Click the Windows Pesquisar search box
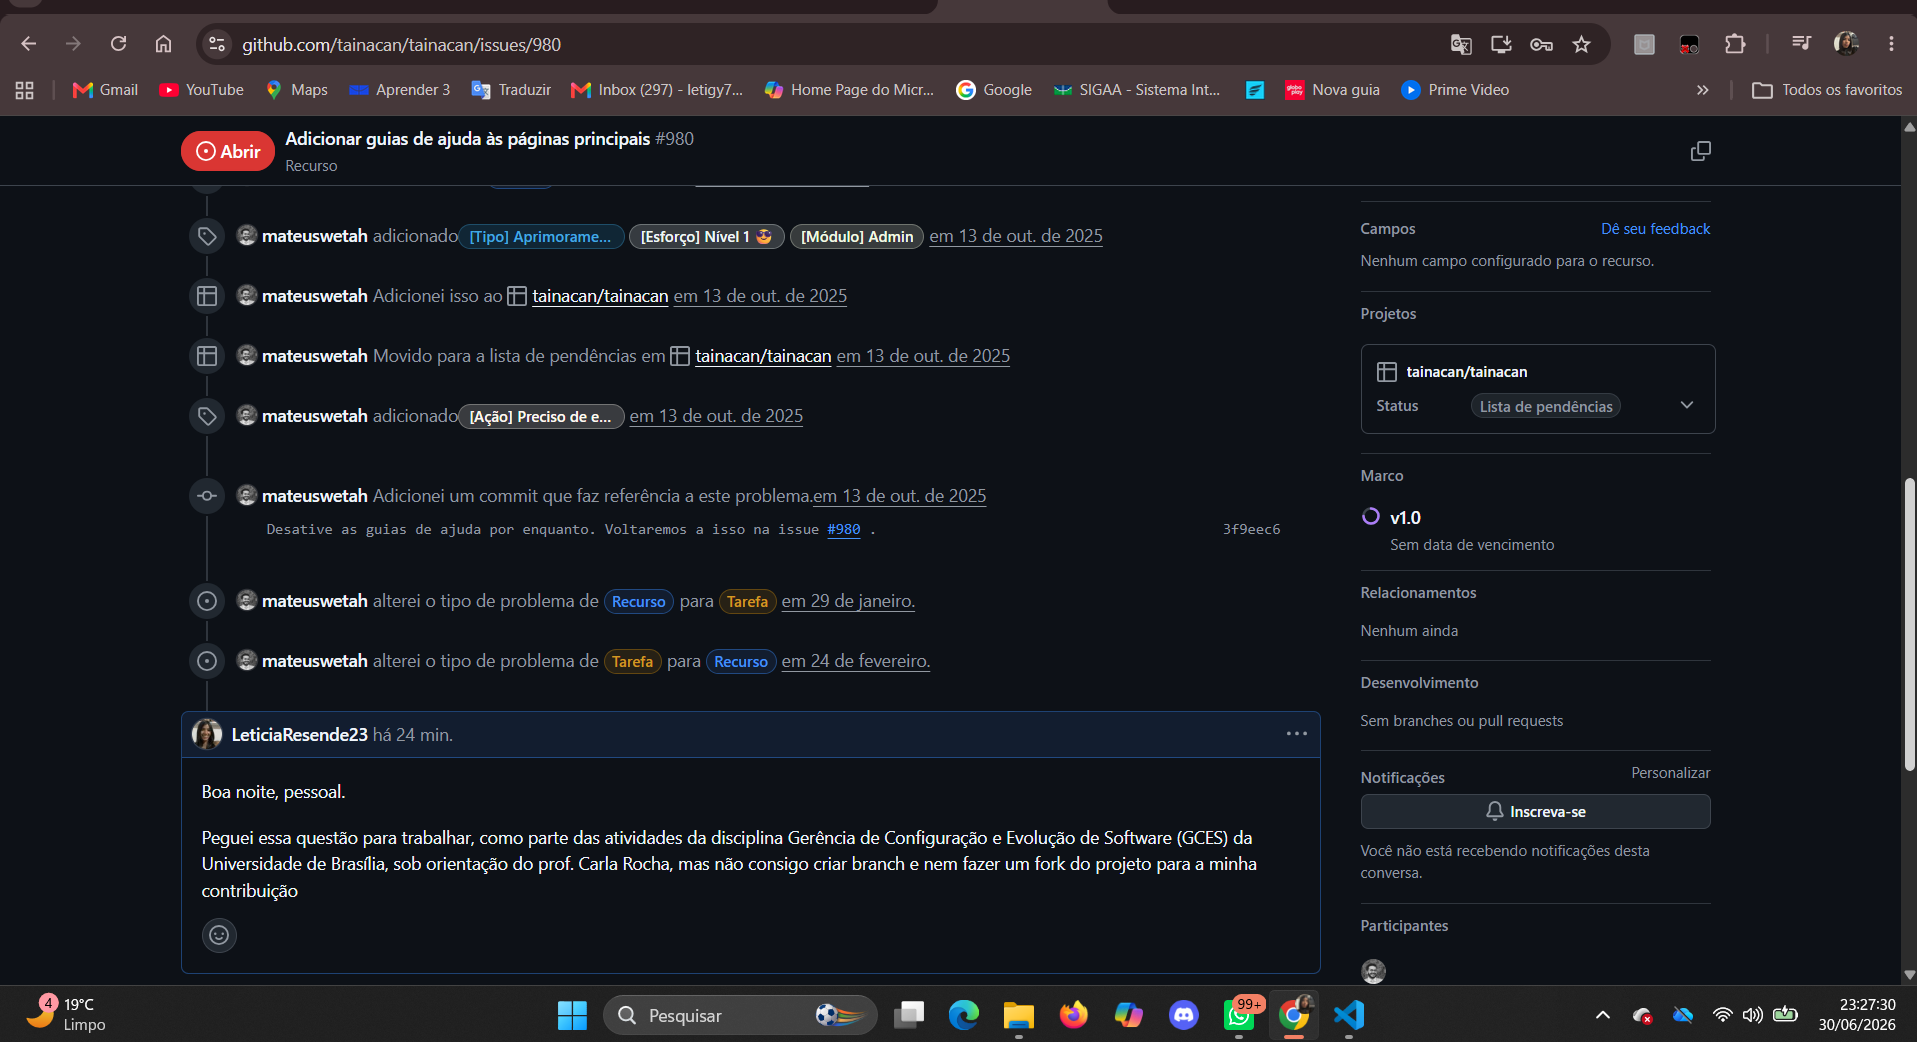Image resolution: width=1917 pixels, height=1042 pixels. [x=740, y=1015]
